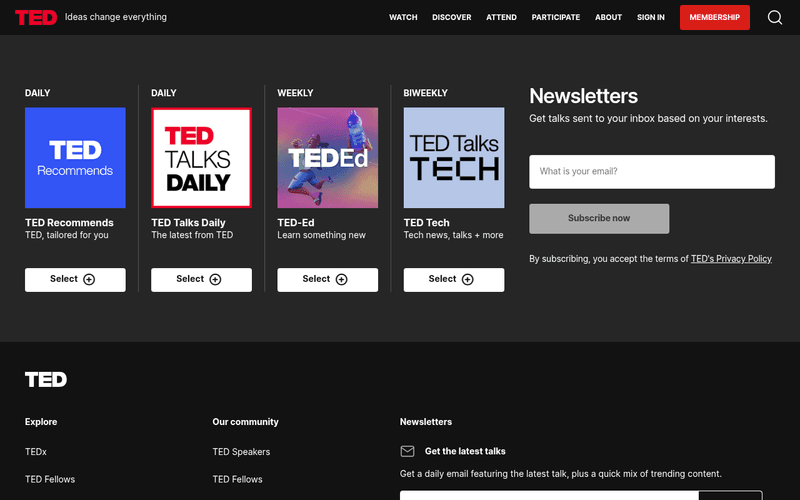The width and height of the screenshot is (800, 500).
Task: Click the TEDEd thumbnail image
Action: pos(328,158)
